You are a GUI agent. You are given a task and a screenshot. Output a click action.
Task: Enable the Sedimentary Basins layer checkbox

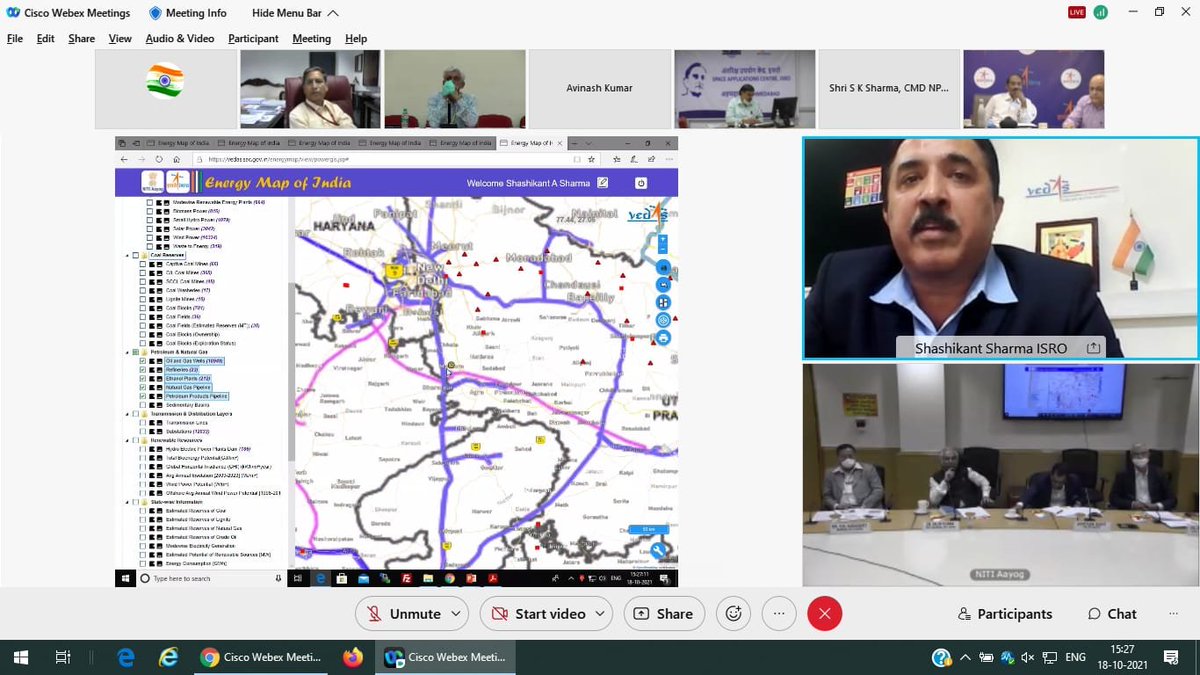tap(142, 405)
